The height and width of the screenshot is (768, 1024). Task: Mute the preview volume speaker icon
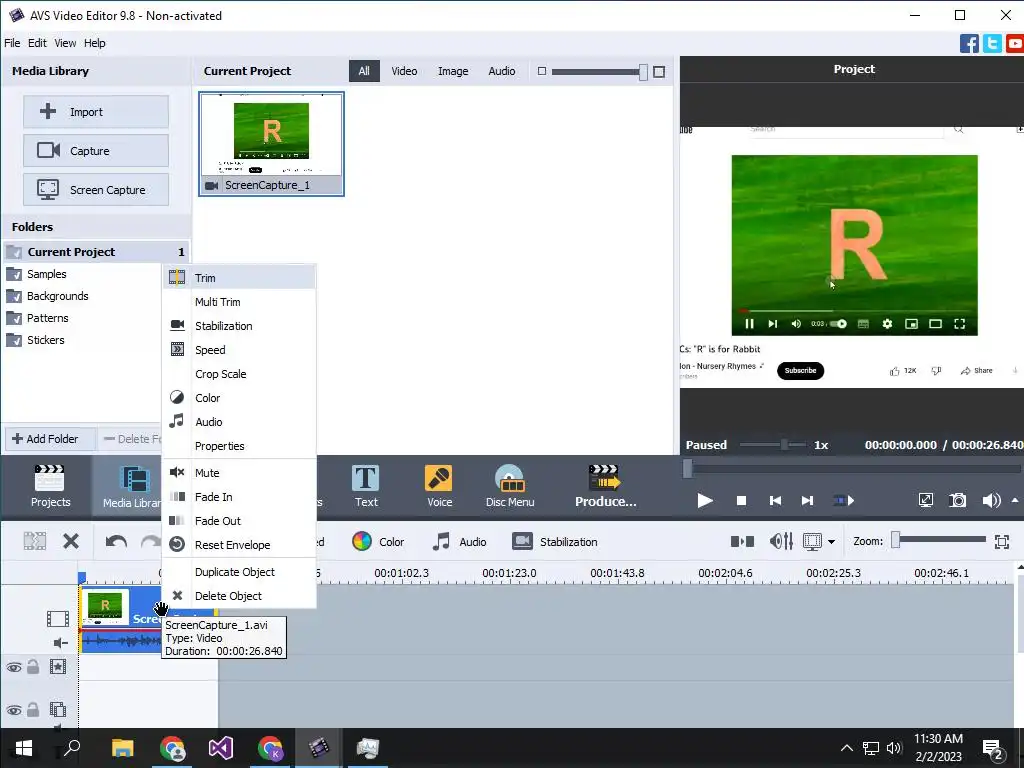pyautogui.click(x=991, y=501)
